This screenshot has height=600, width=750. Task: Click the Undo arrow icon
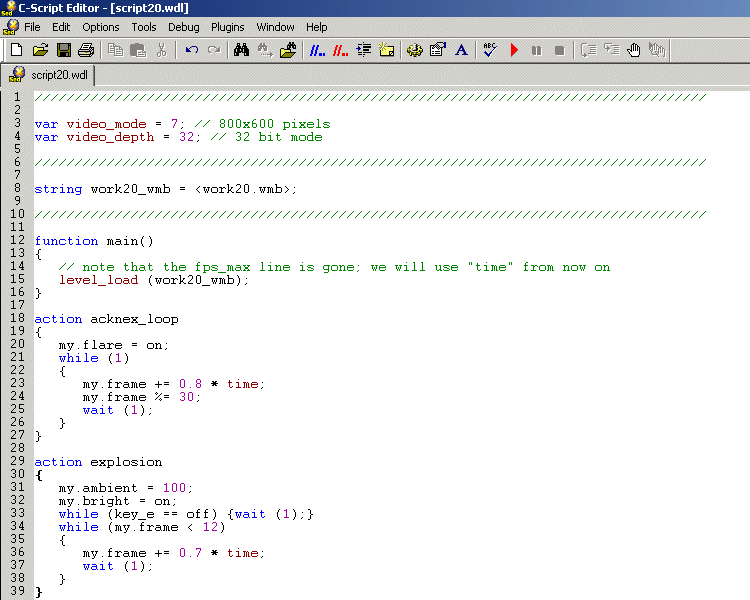[x=191, y=50]
